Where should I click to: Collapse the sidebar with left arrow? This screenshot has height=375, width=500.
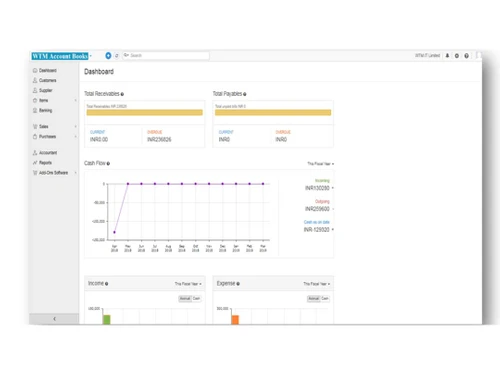54,319
